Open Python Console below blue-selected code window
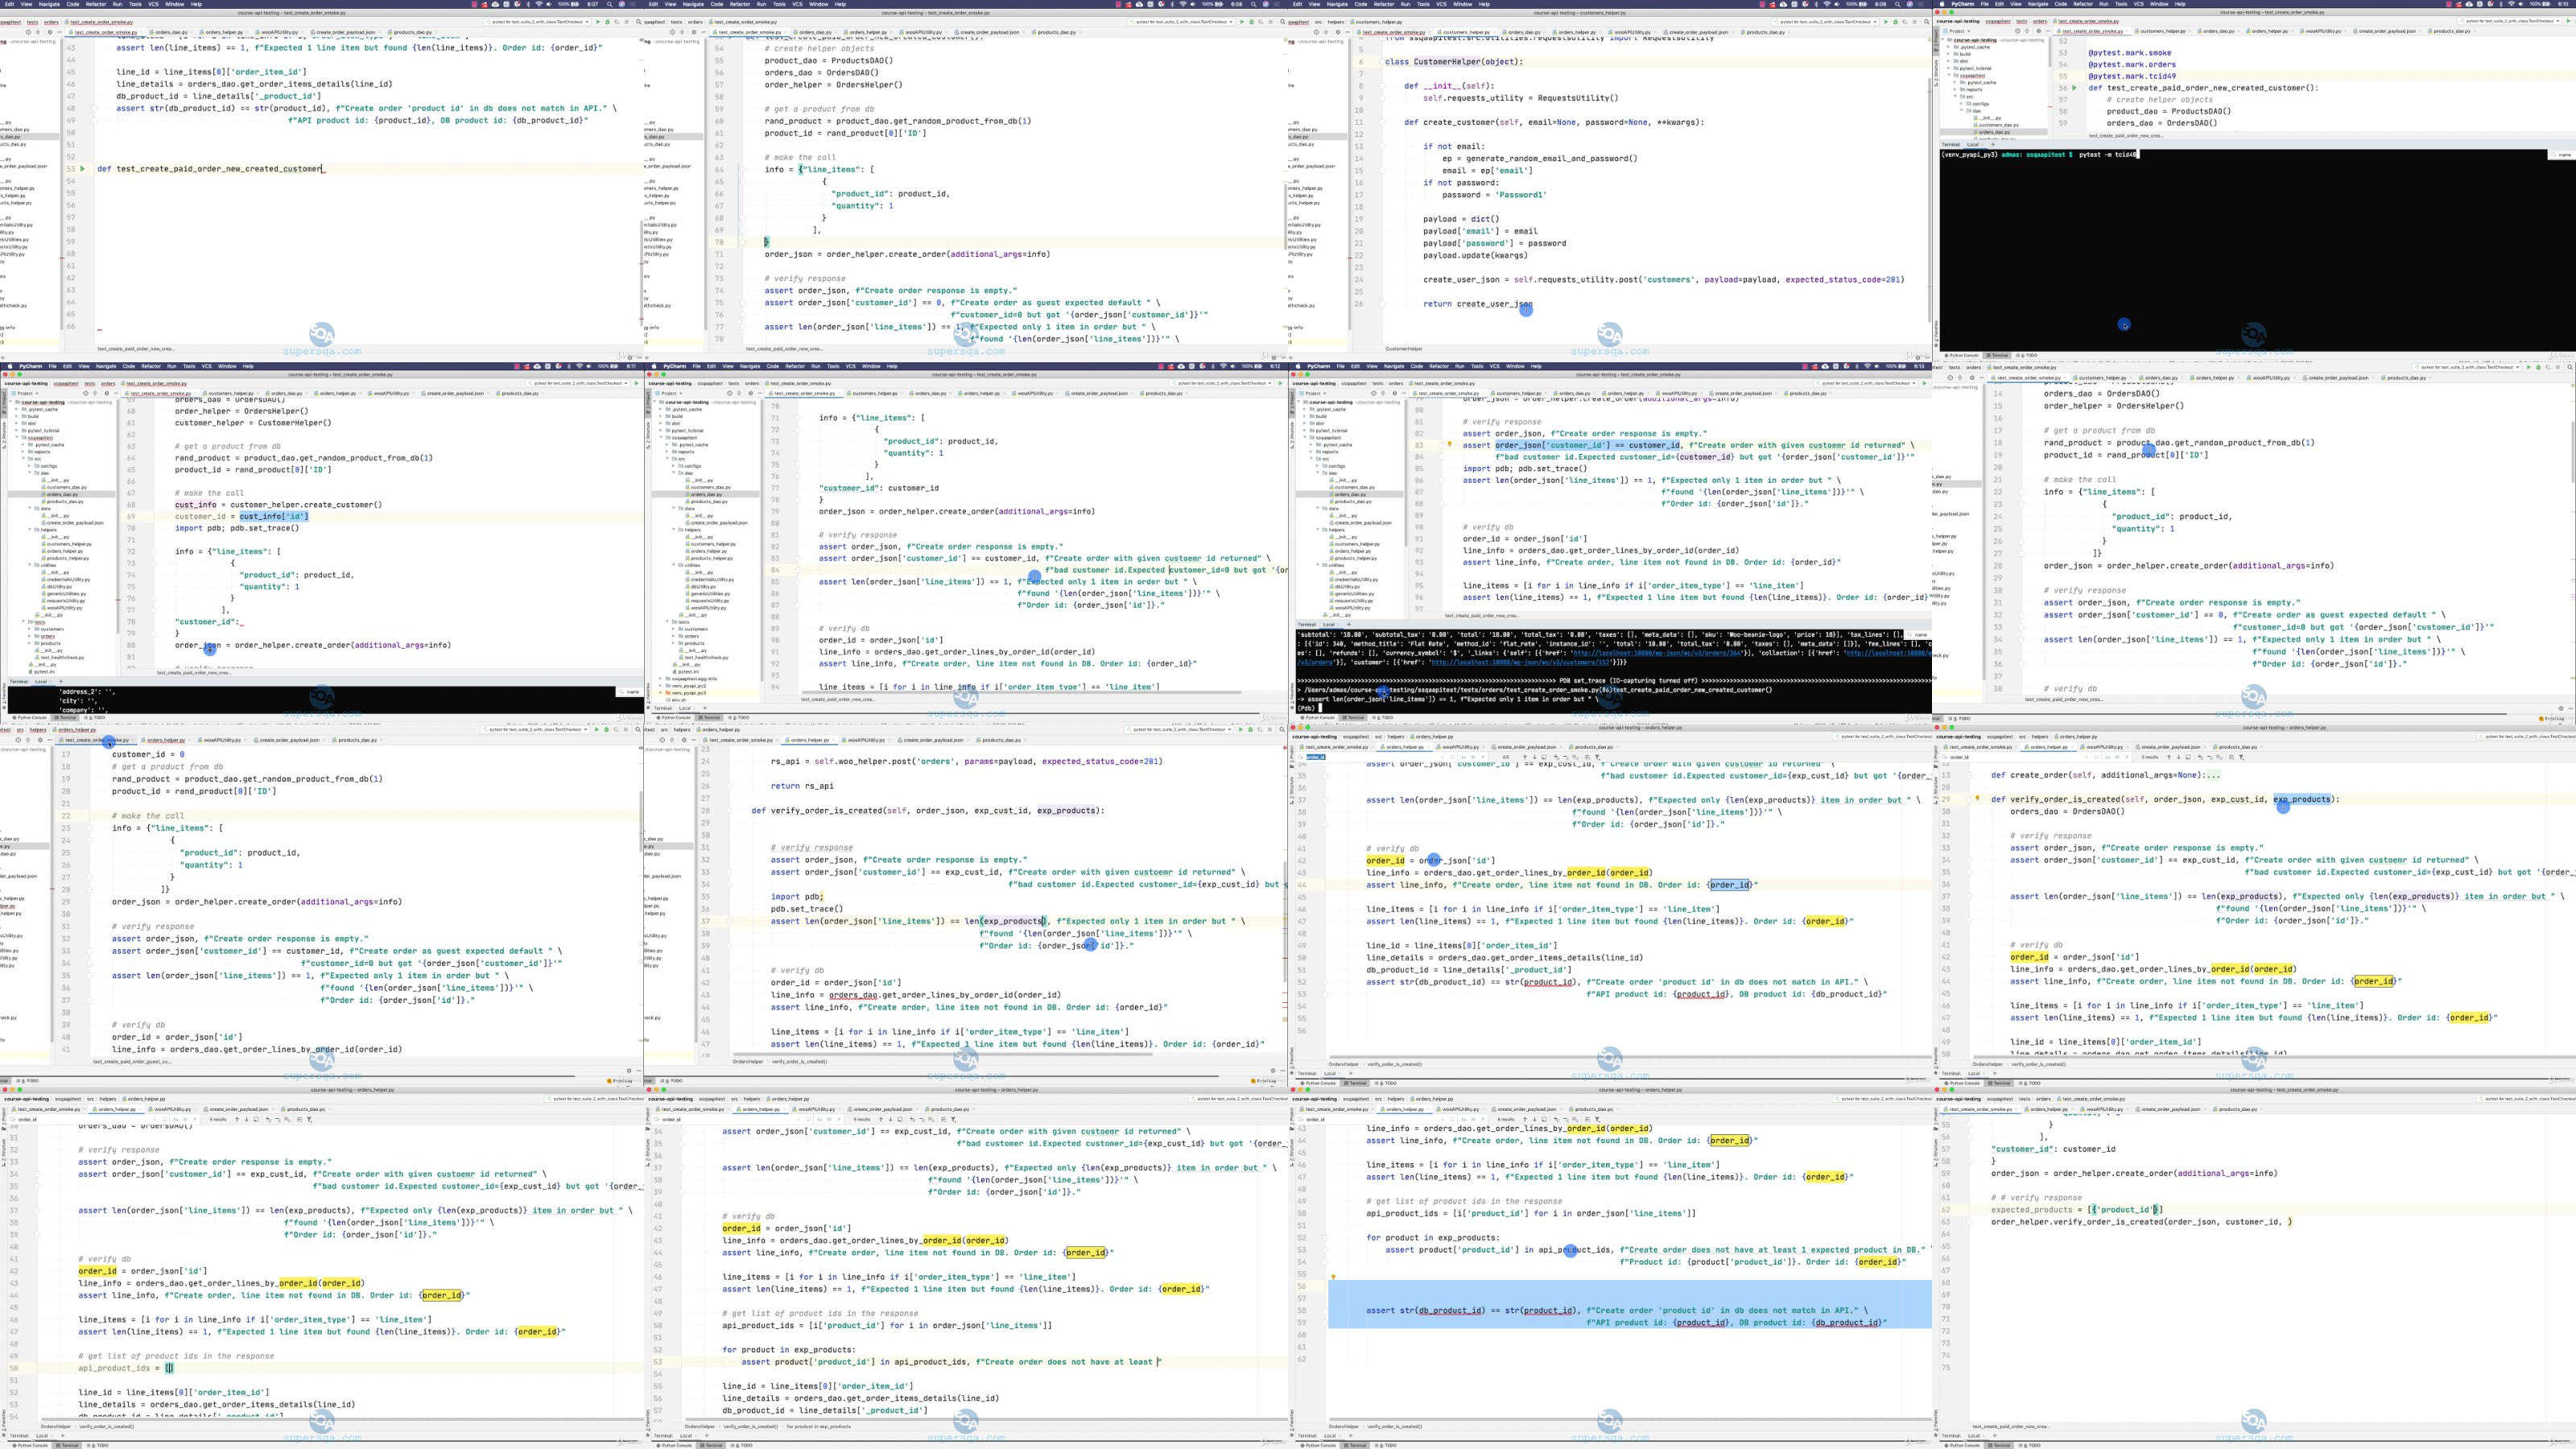 pos(1320,1445)
